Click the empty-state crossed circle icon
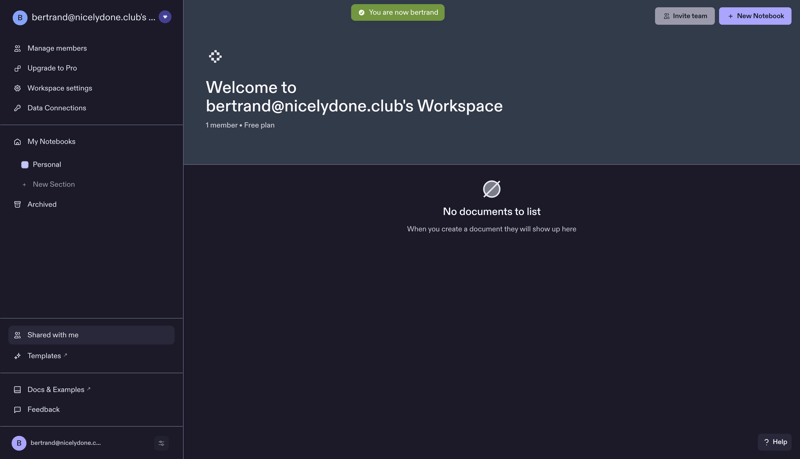 point(492,189)
